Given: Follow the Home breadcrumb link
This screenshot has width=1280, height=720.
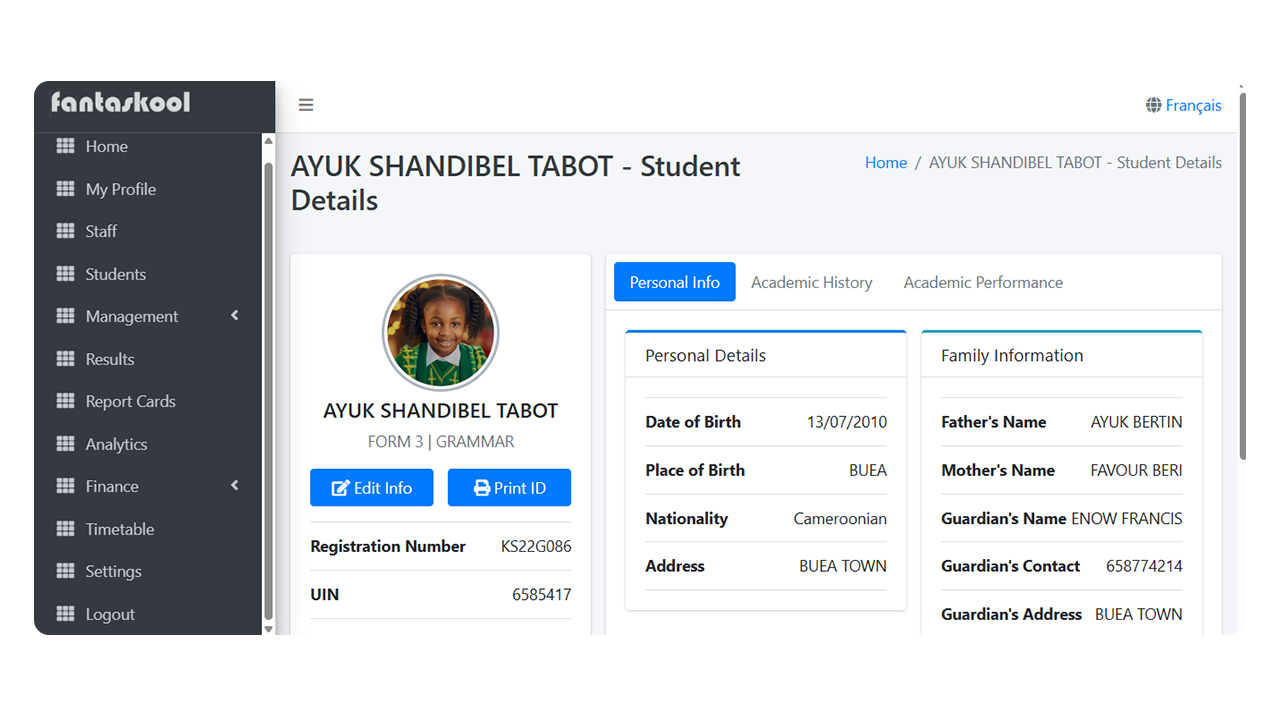Looking at the screenshot, I should pos(886,162).
